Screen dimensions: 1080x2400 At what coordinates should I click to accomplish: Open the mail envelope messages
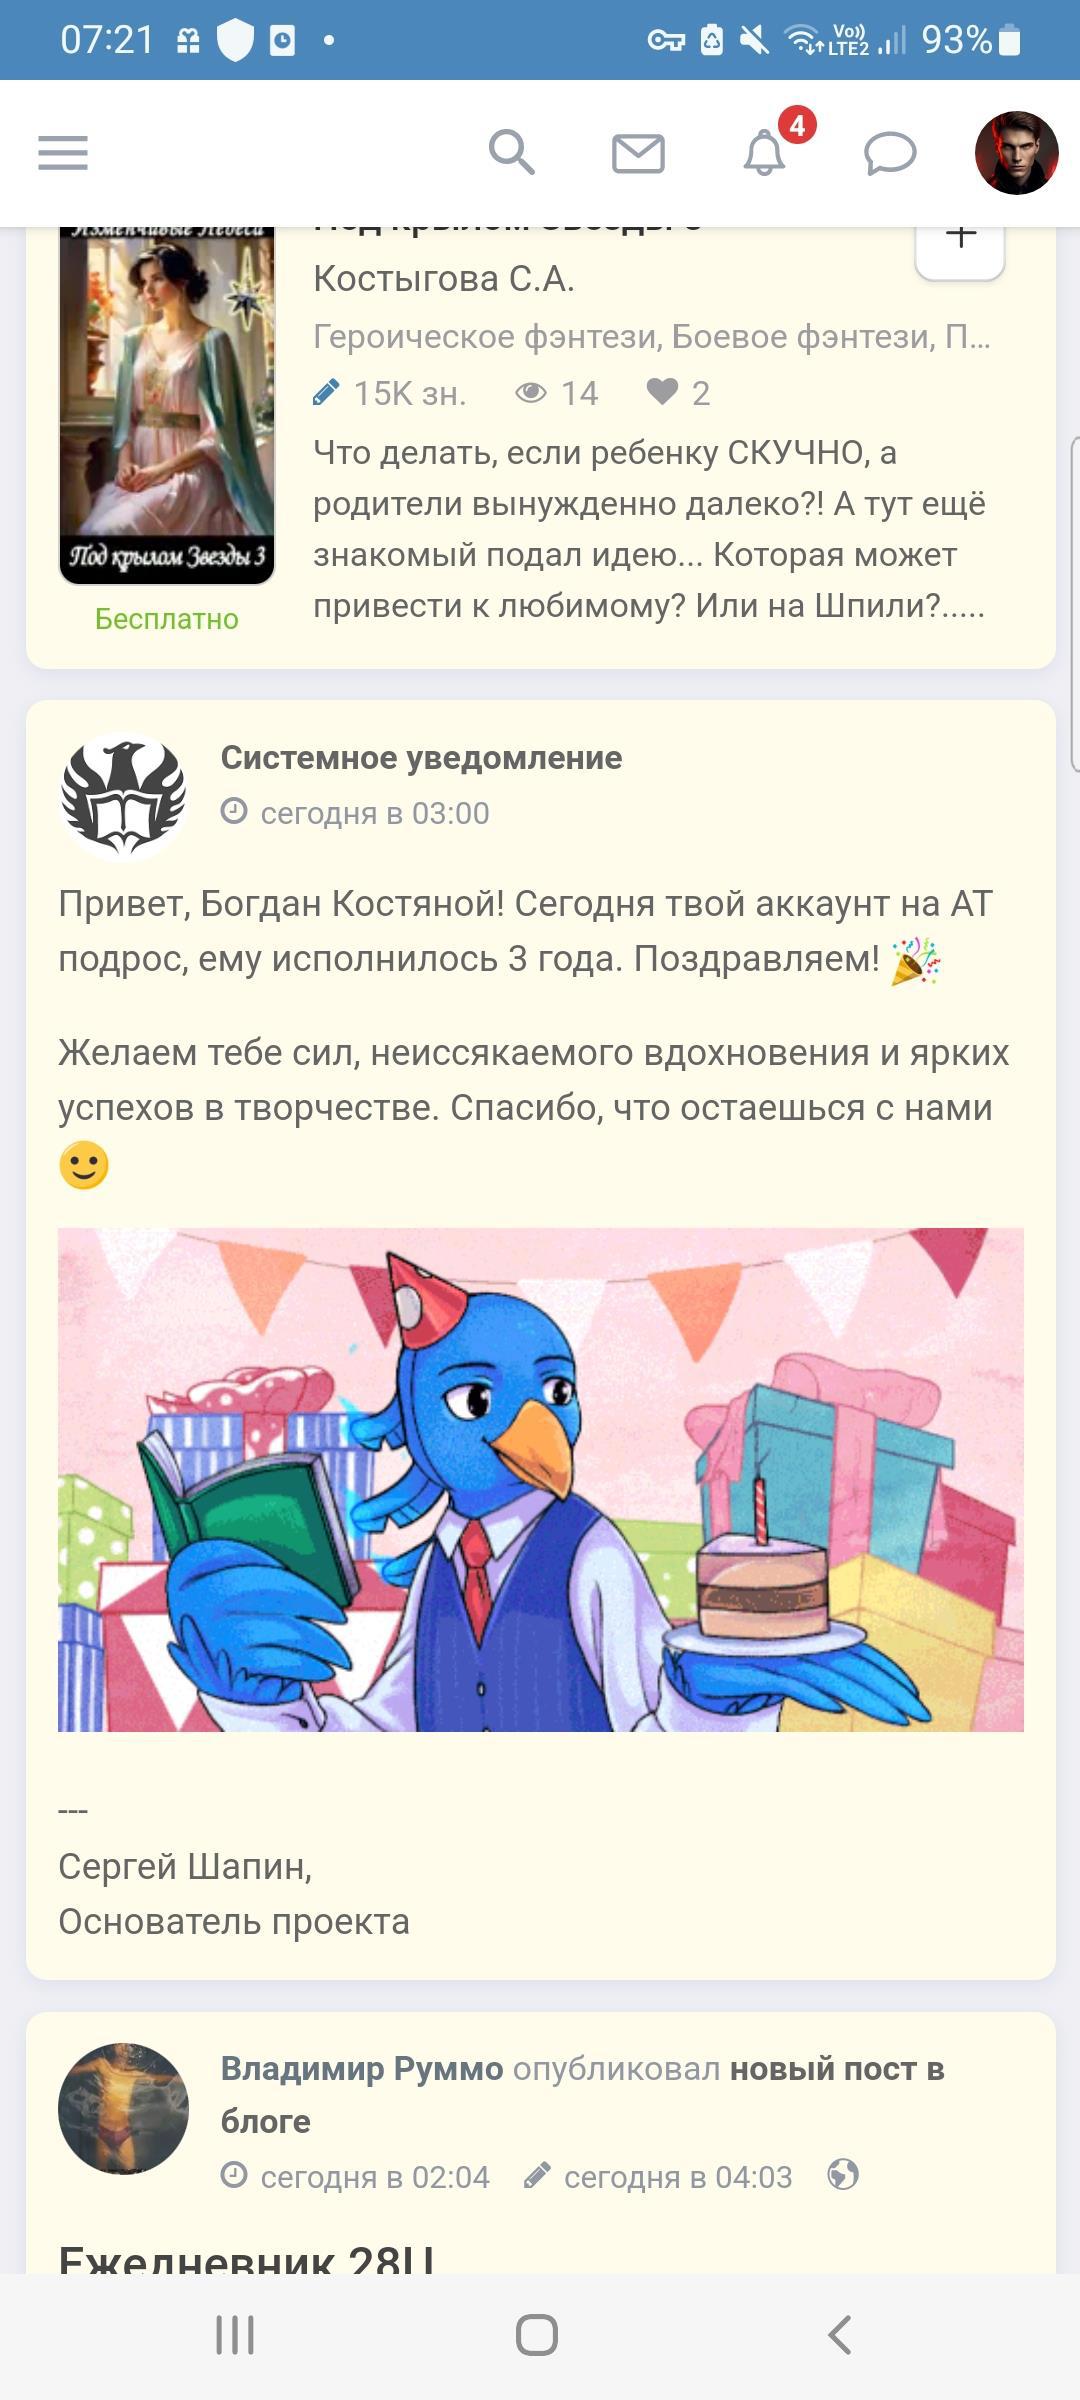pos(638,154)
